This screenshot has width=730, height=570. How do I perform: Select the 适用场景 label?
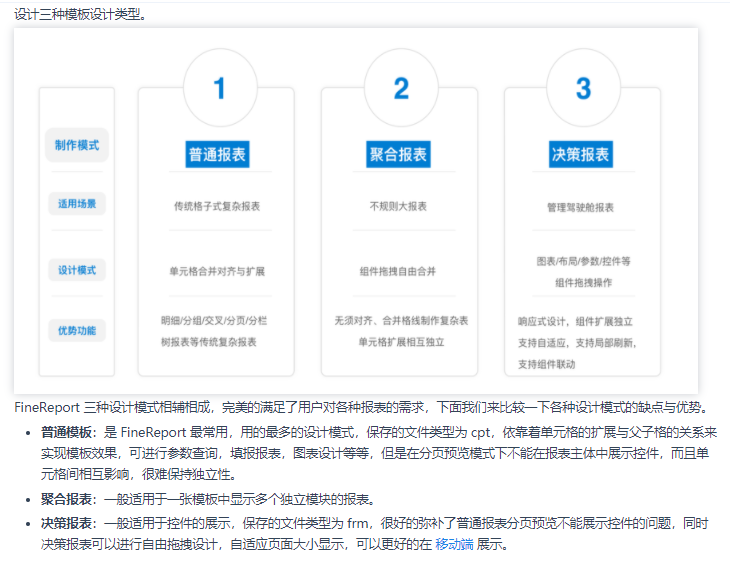pyautogui.click(x=77, y=204)
